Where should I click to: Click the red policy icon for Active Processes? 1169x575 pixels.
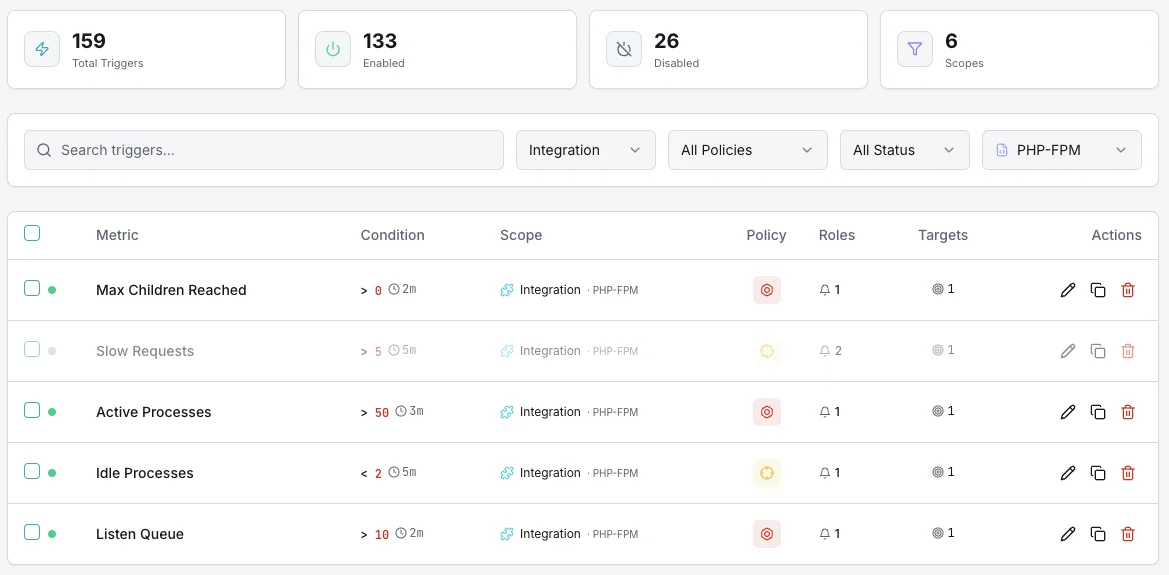pyautogui.click(x=766, y=412)
